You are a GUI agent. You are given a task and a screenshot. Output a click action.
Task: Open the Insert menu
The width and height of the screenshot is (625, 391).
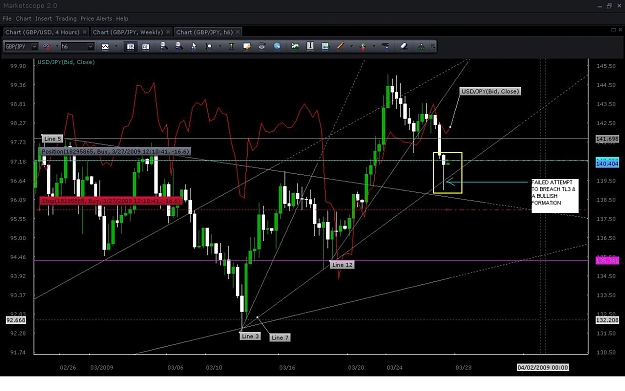pyautogui.click(x=43, y=19)
